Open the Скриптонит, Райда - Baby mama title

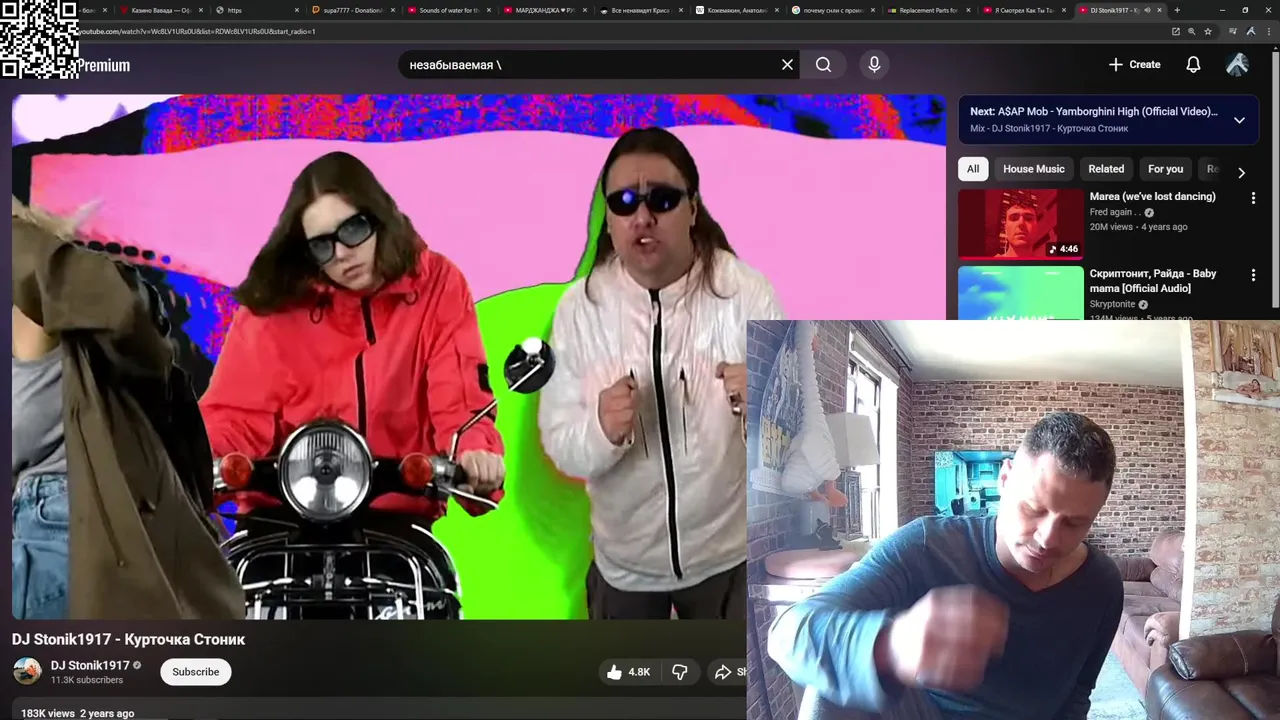tap(1153, 281)
